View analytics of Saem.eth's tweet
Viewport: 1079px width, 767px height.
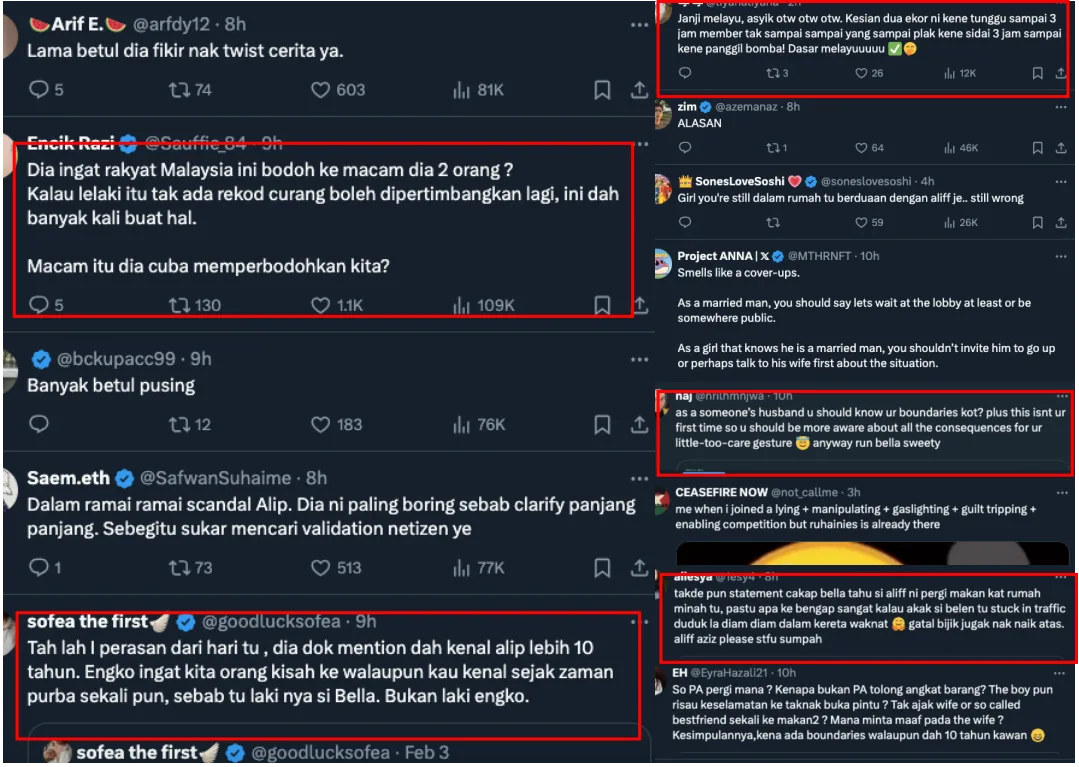(462, 567)
